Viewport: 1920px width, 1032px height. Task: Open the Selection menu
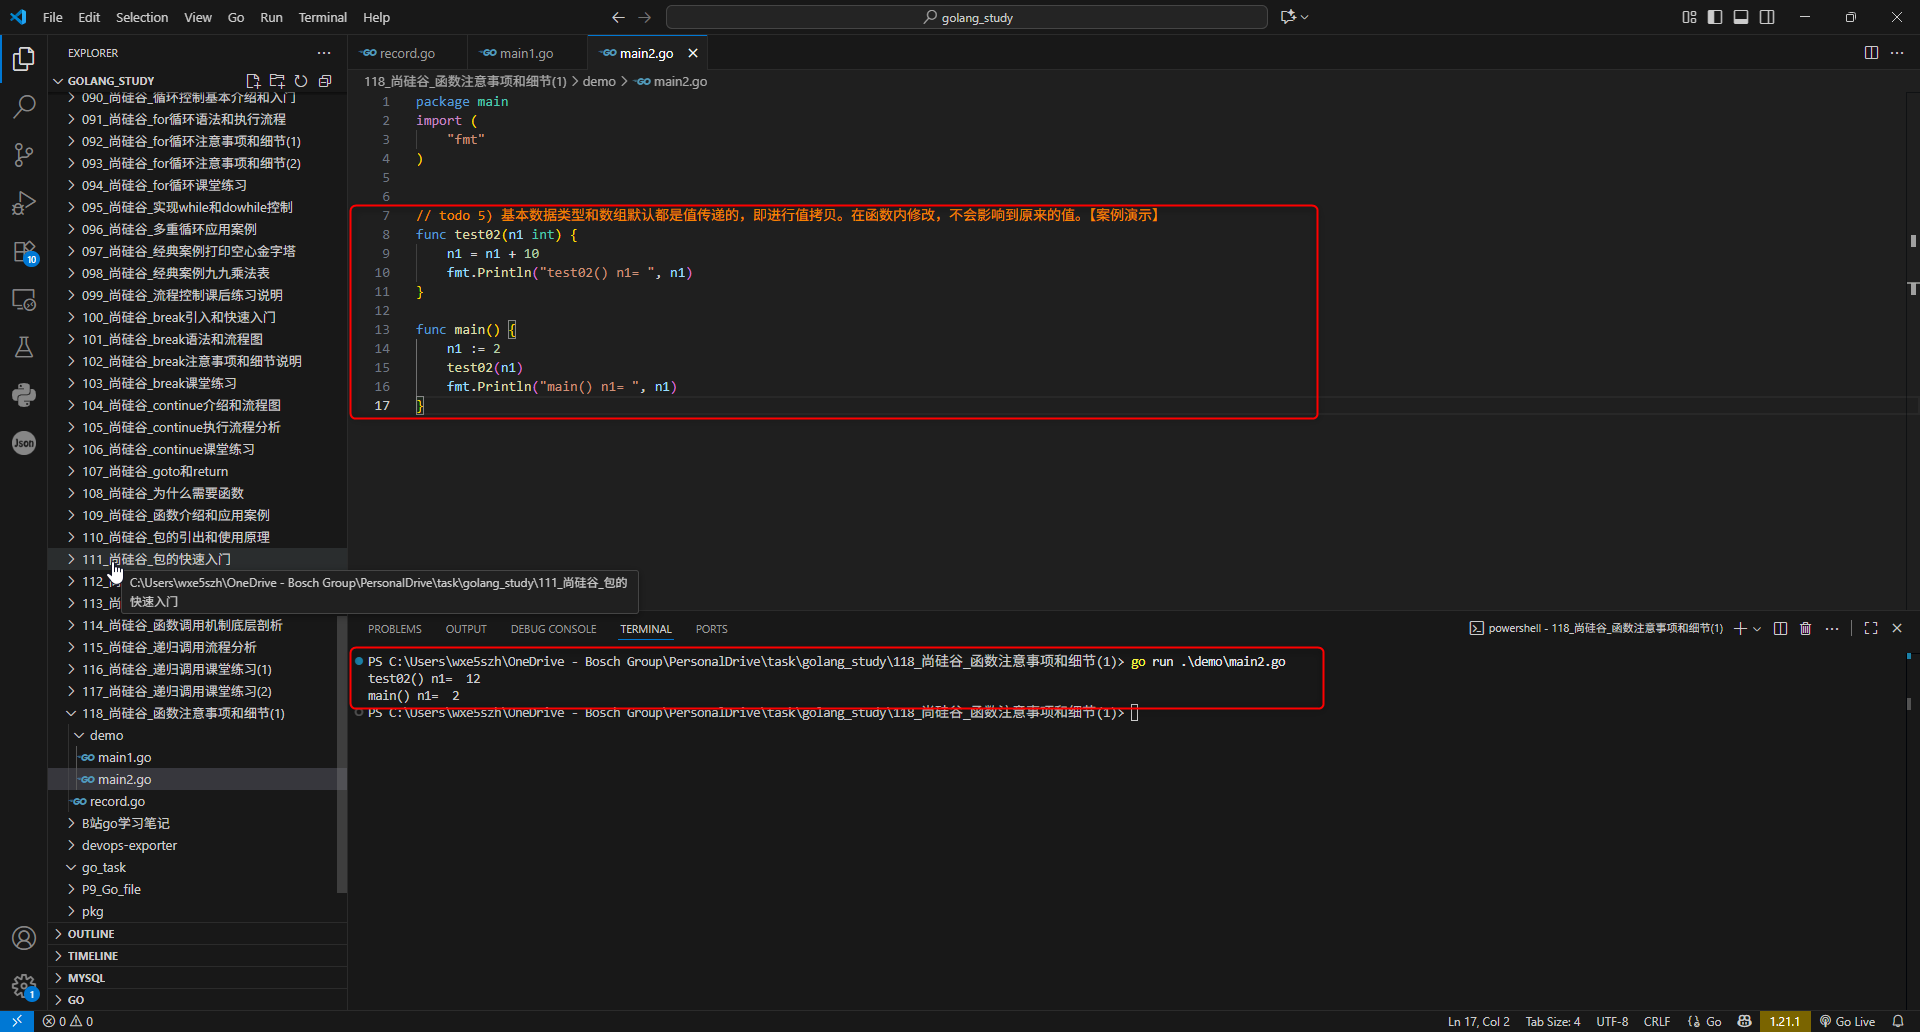[x=142, y=17]
